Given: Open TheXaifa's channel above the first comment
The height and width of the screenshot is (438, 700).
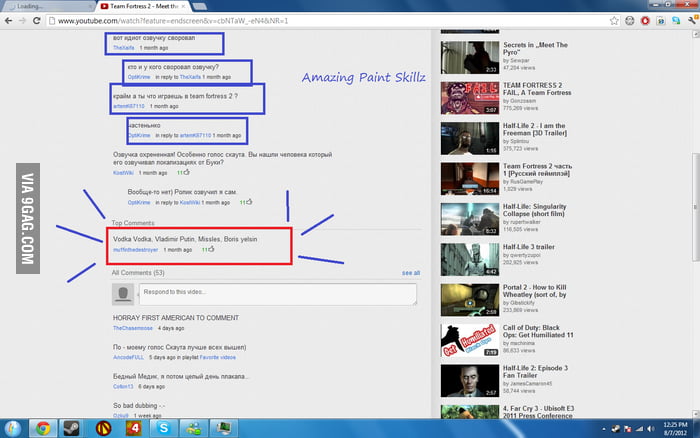Looking at the screenshot, I should [124, 48].
